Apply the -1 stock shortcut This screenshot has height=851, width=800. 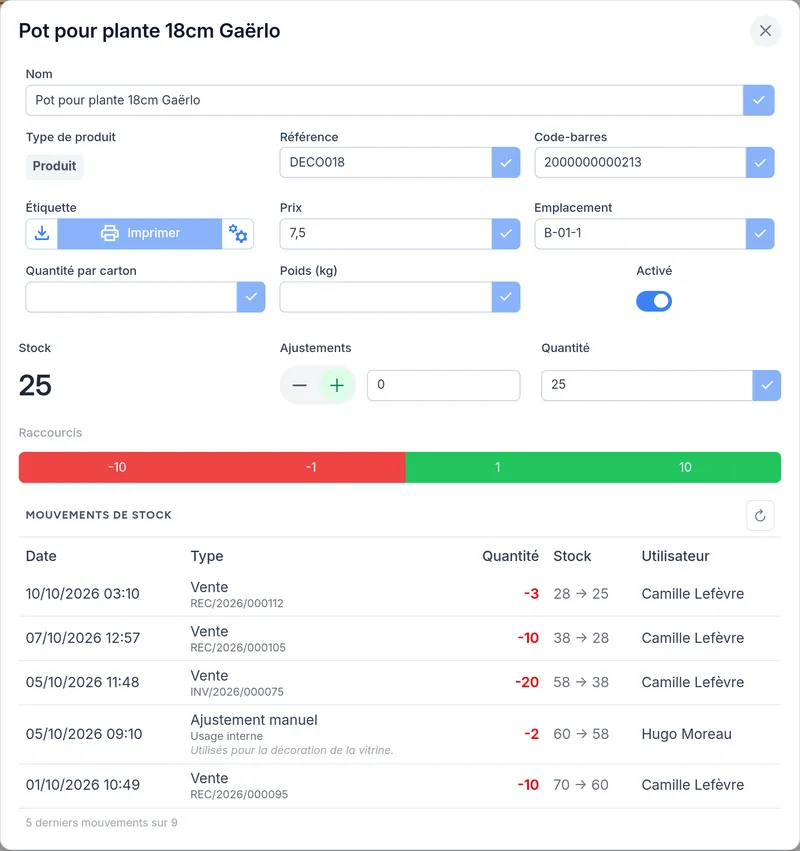[x=310, y=467]
